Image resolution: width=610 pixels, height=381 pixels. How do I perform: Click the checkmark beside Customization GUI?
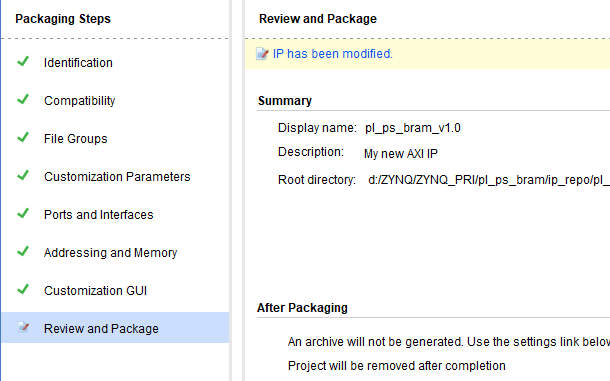point(23,290)
